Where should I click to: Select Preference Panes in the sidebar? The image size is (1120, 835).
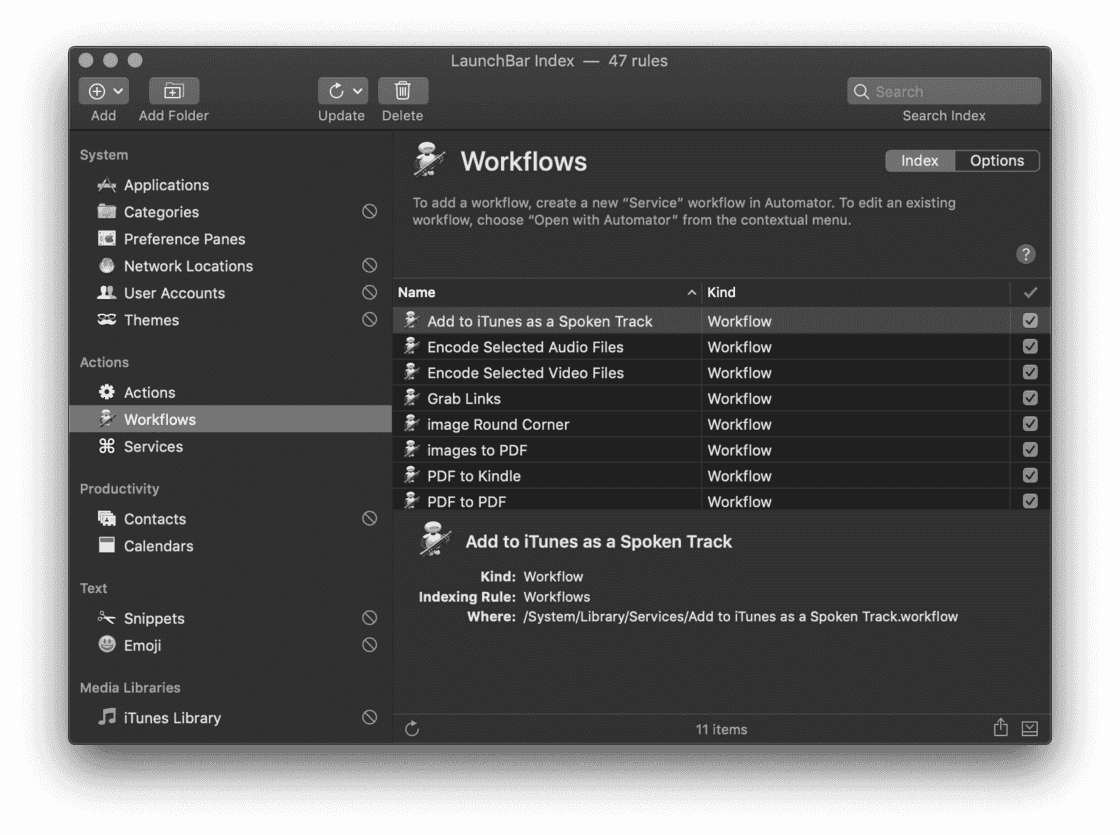230,239
